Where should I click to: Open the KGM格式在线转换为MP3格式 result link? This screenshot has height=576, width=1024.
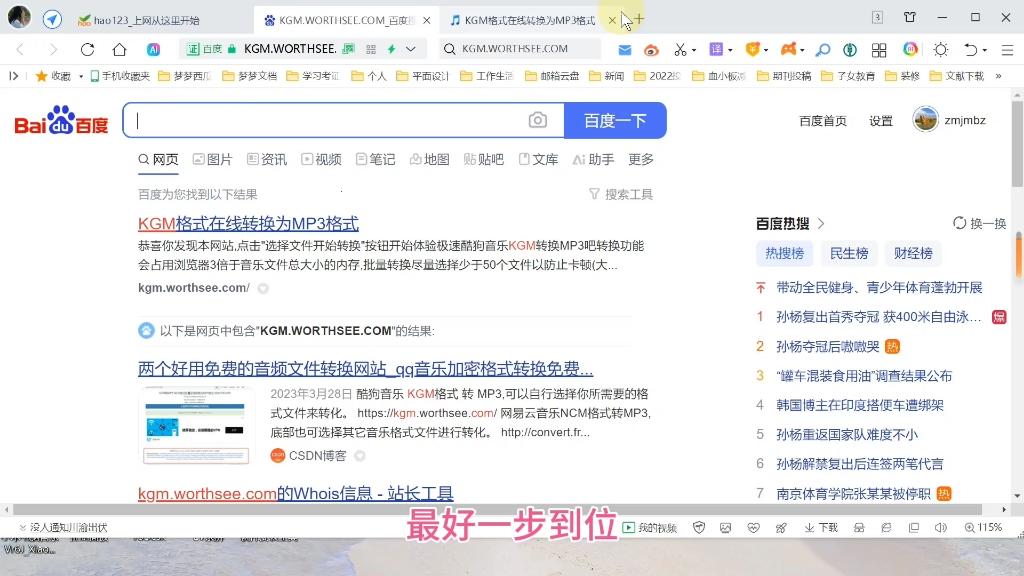point(248,223)
